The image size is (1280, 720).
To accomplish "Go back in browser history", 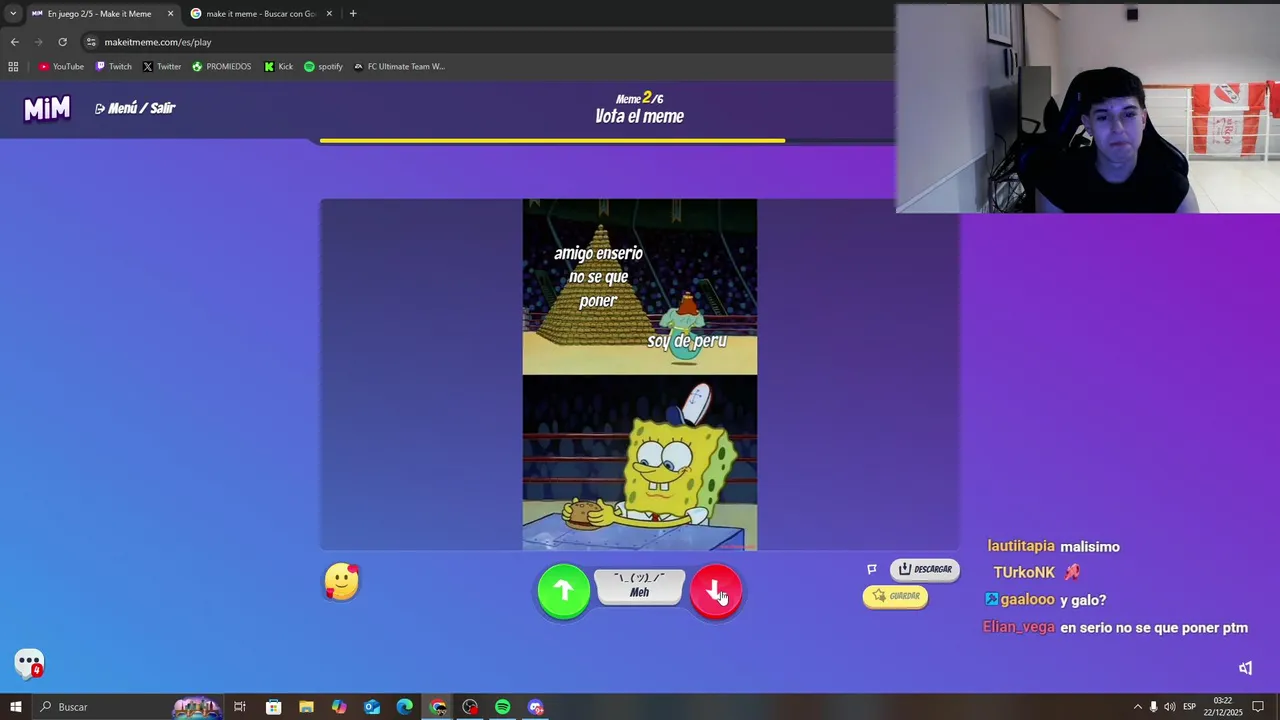I will coord(14,42).
